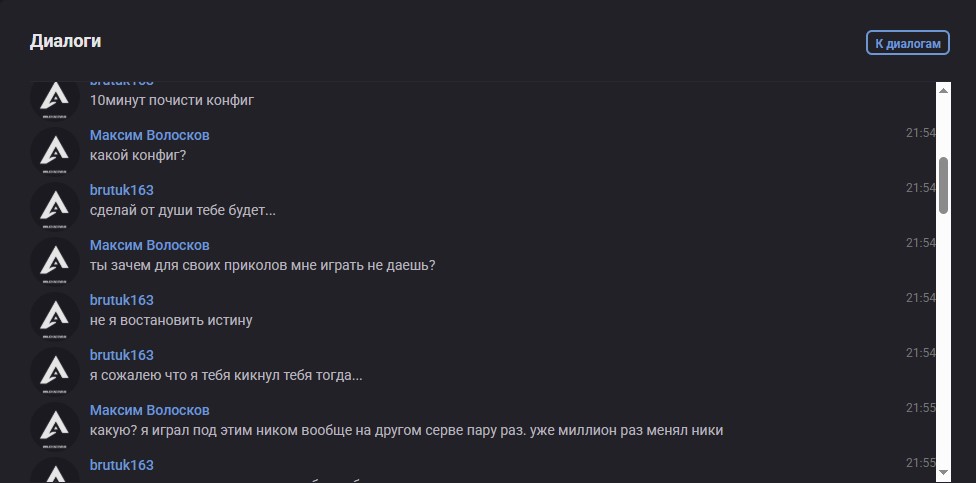Click avatar next to "сделай от души" message

55,207
